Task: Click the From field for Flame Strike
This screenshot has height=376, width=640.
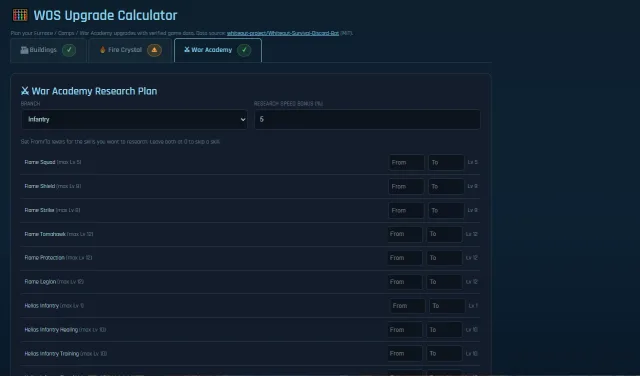Action: [407, 211]
